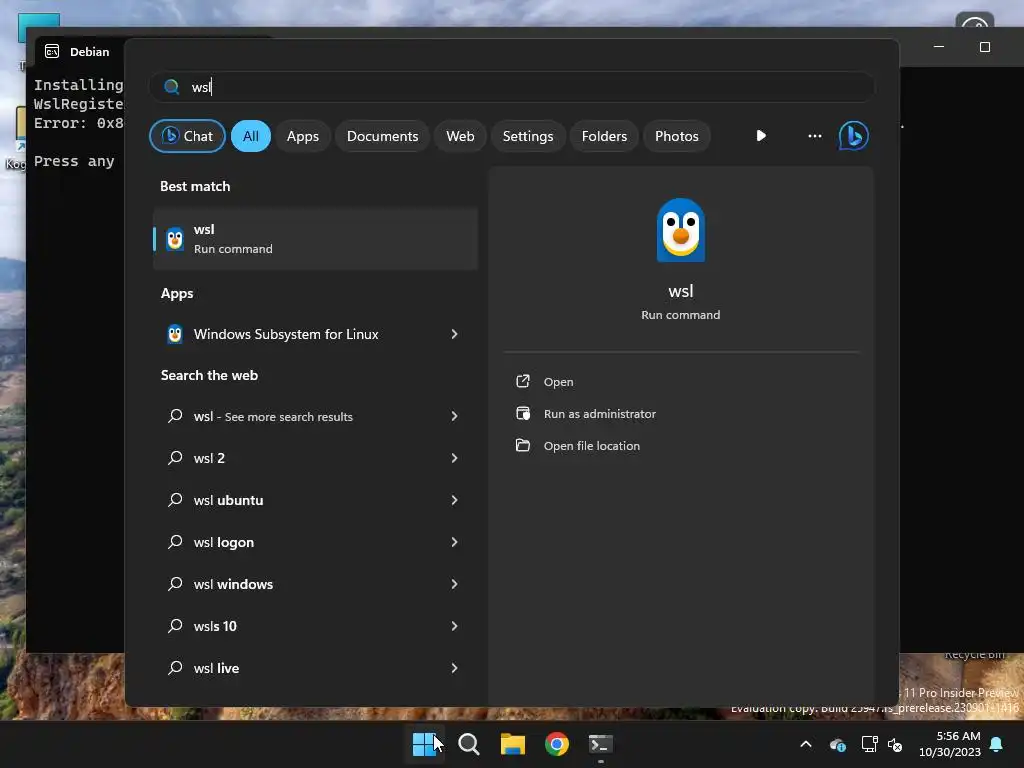Image resolution: width=1024 pixels, height=768 pixels.
Task: Expand the 'wsl live' suggestion arrow
Action: pyautogui.click(x=454, y=668)
